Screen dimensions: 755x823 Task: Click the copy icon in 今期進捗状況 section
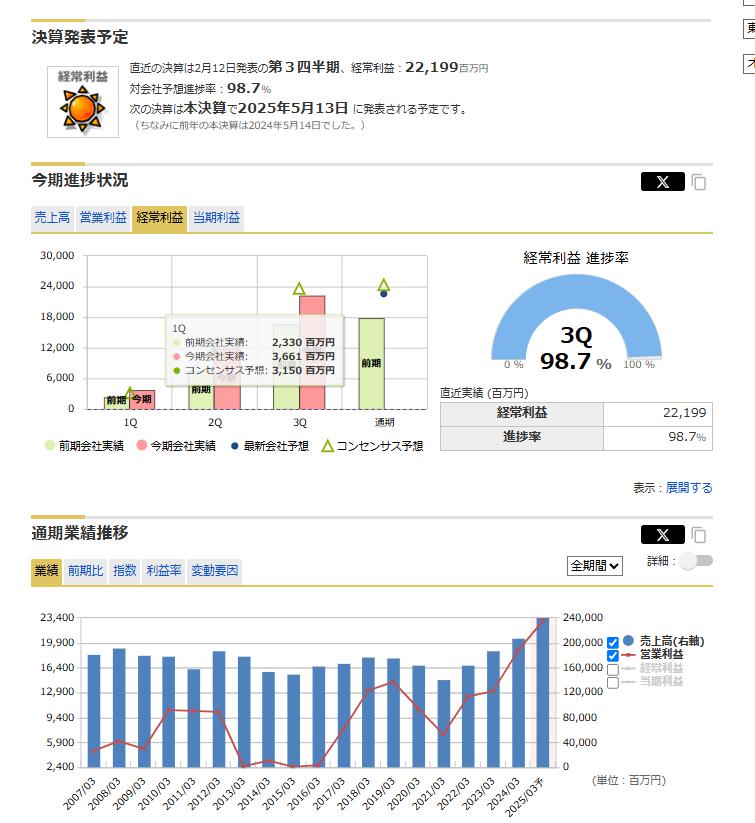699,182
